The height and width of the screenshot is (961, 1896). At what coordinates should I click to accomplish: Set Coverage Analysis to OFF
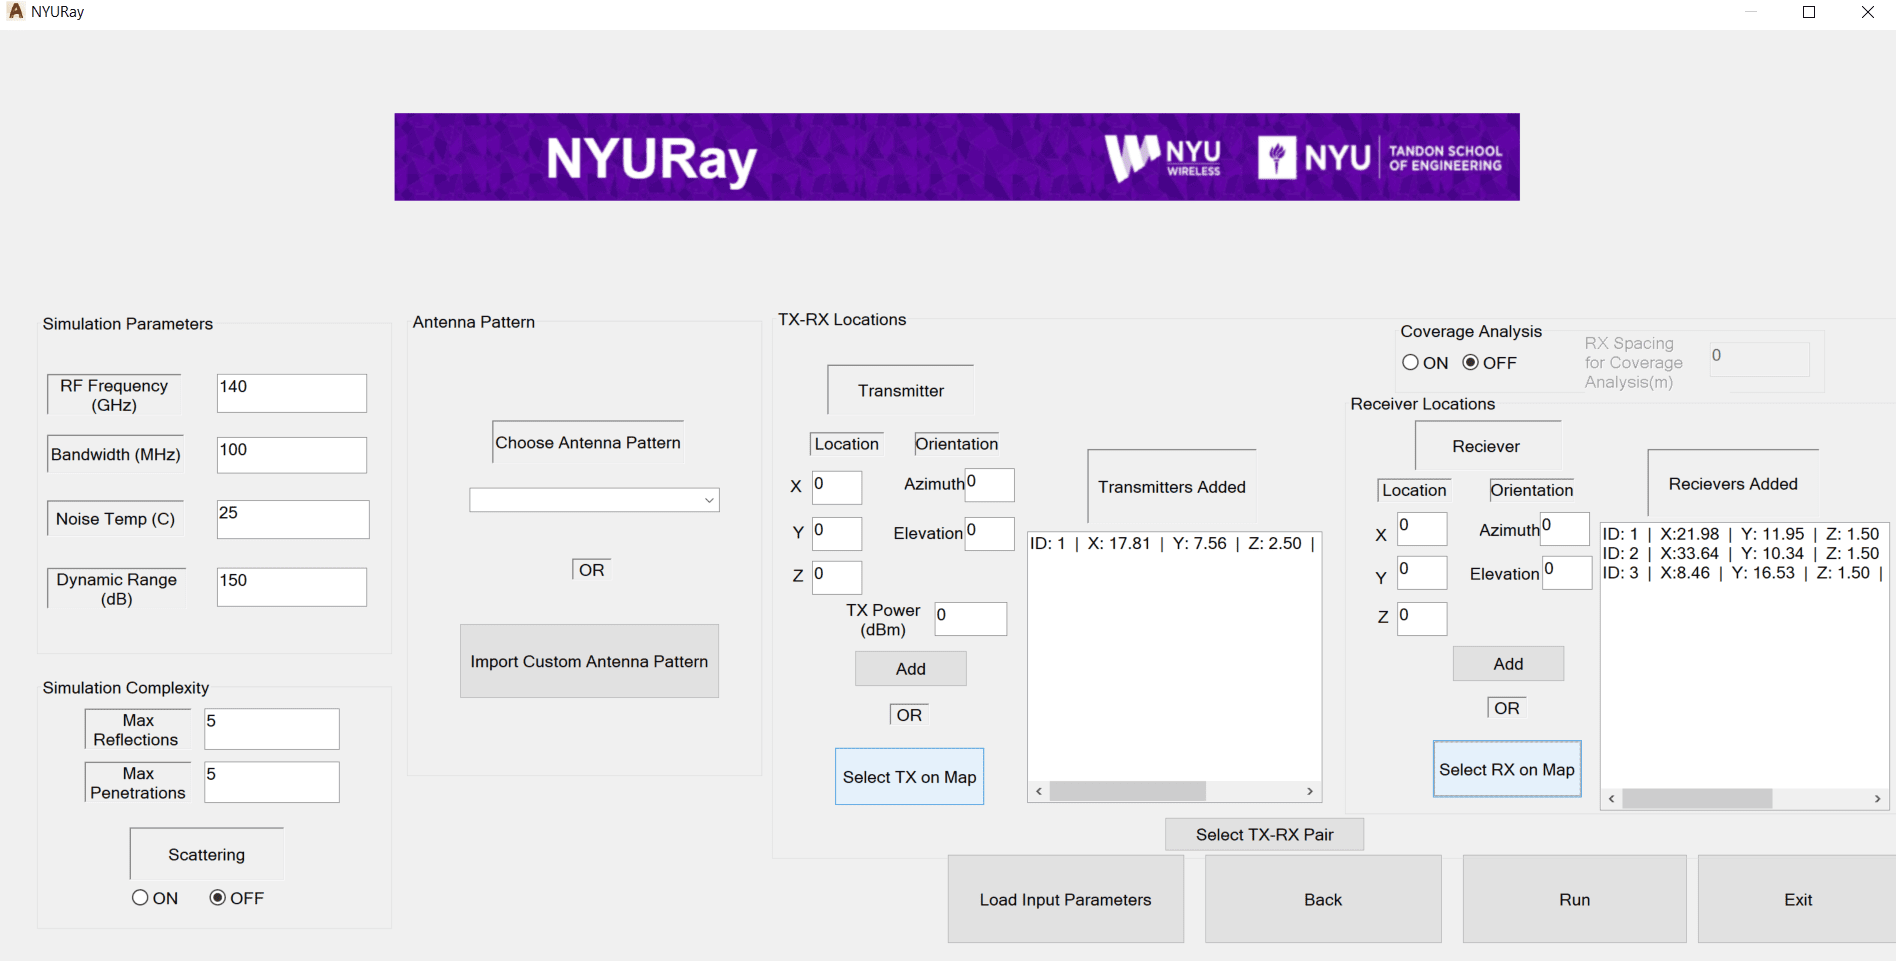pos(1471,363)
